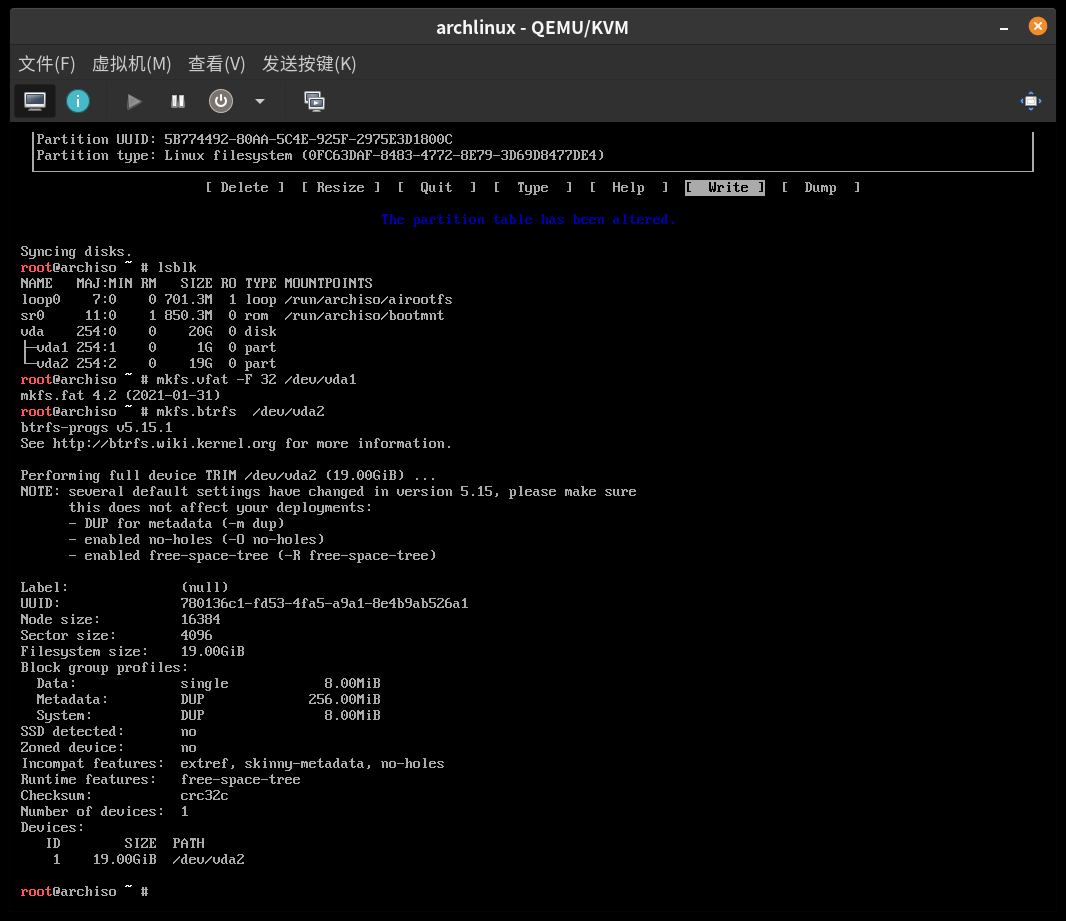Click the loop0 device row
Viewport: 1066px width, 921px height.
coord(236,300)
